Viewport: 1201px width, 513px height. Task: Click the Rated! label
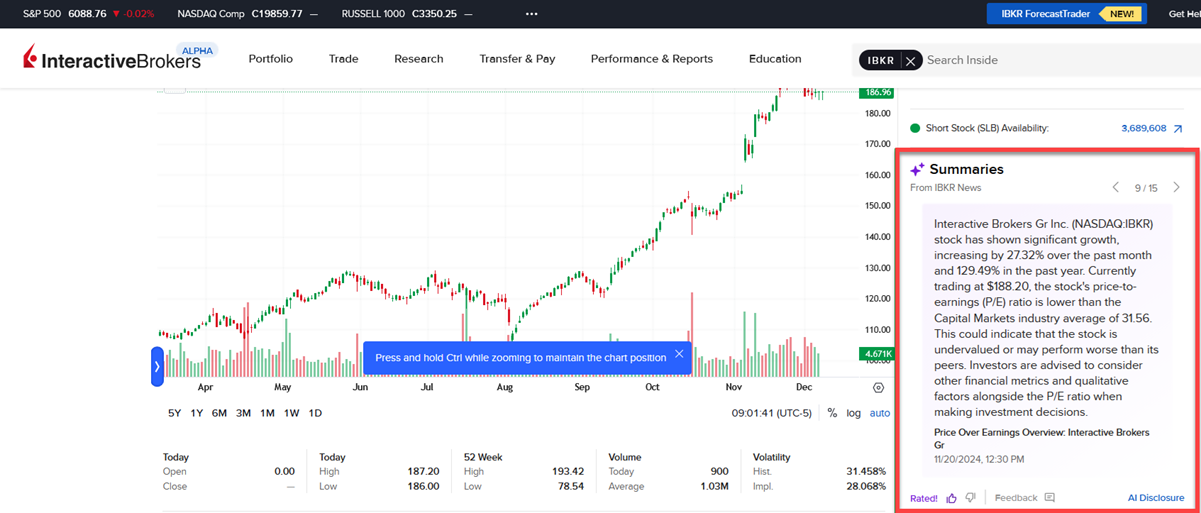point(923,498)
